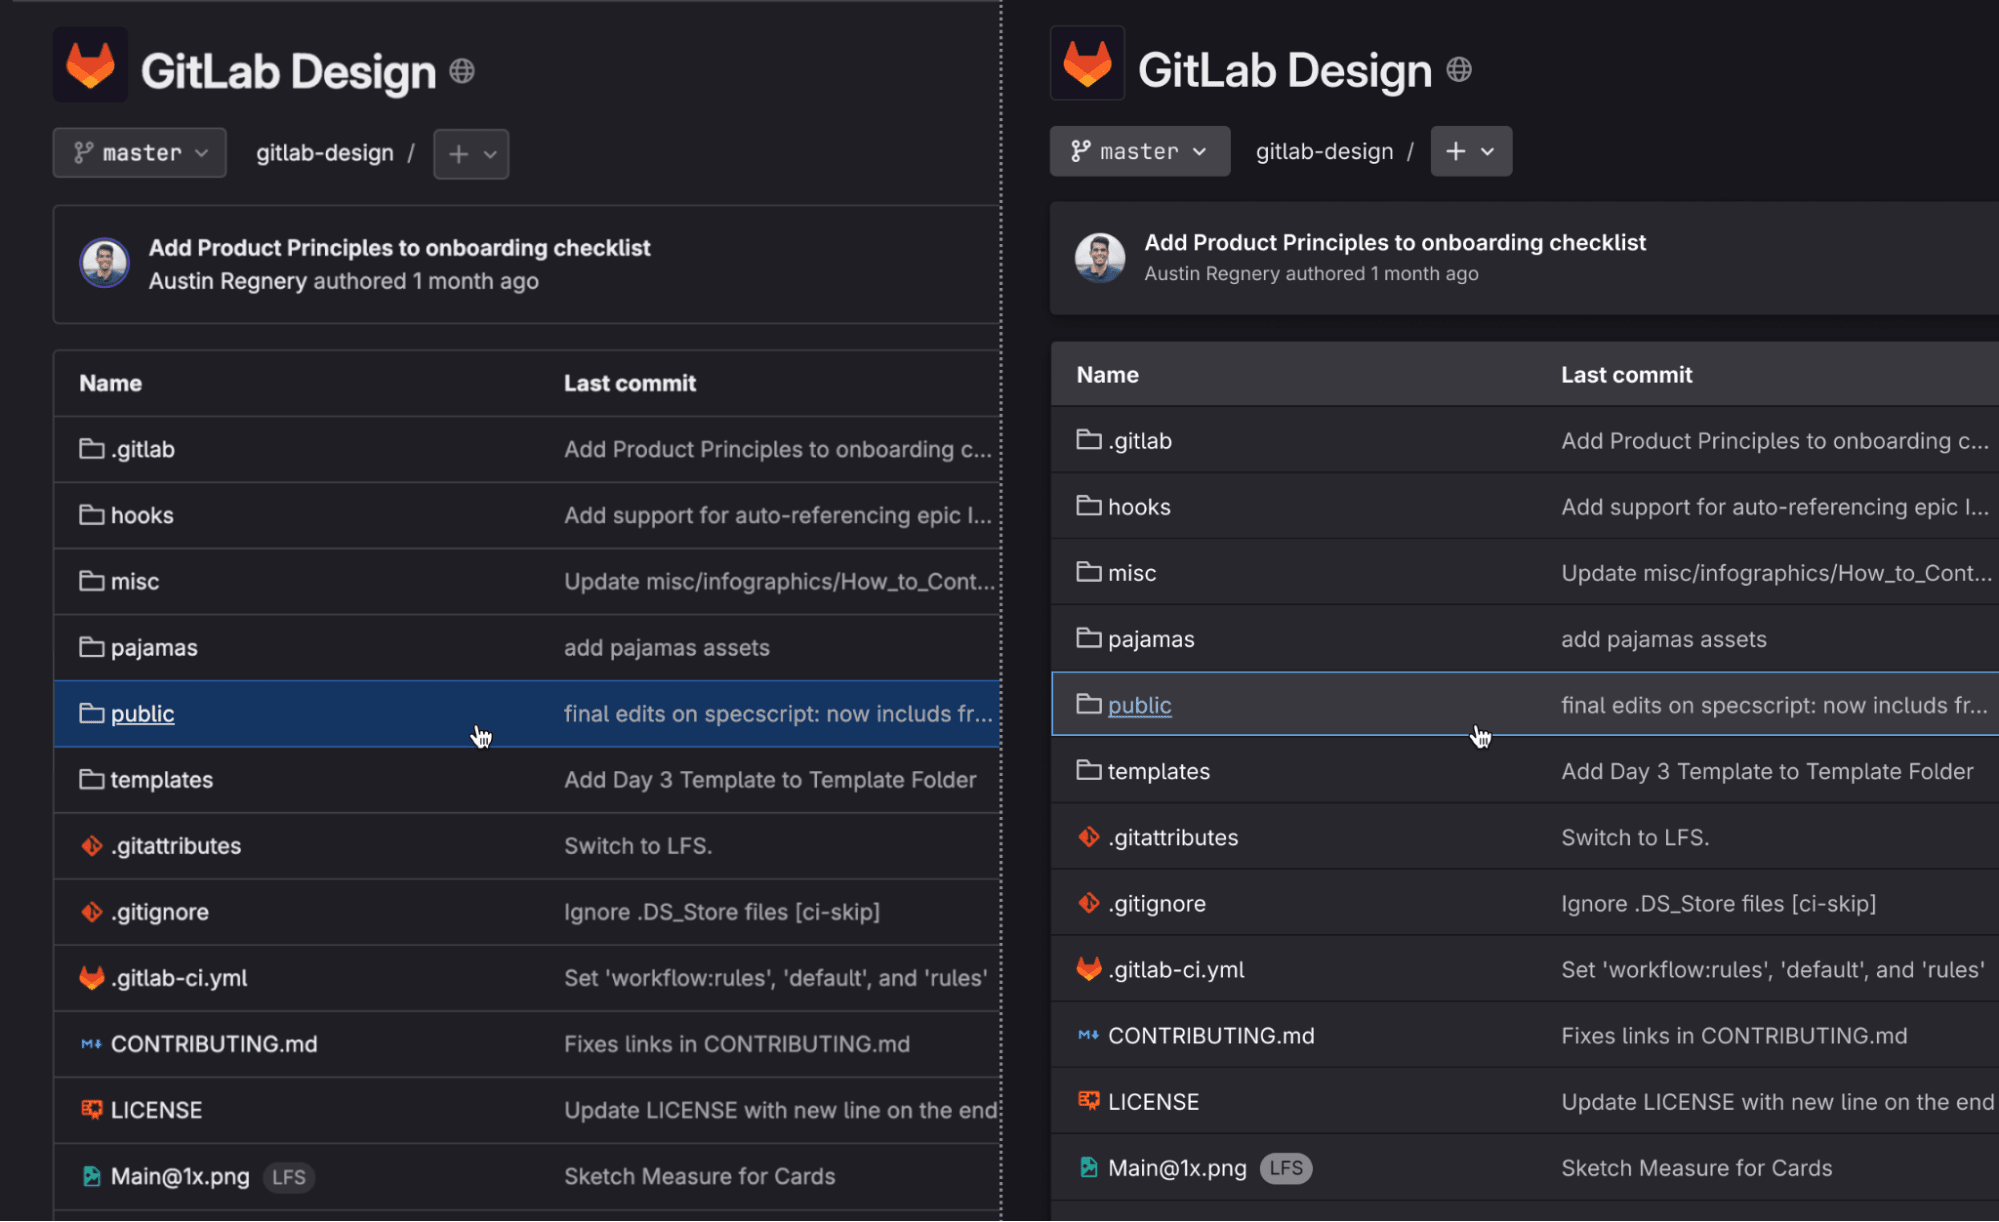
Task: Click the Last commit column header
Action: point(630,382)
